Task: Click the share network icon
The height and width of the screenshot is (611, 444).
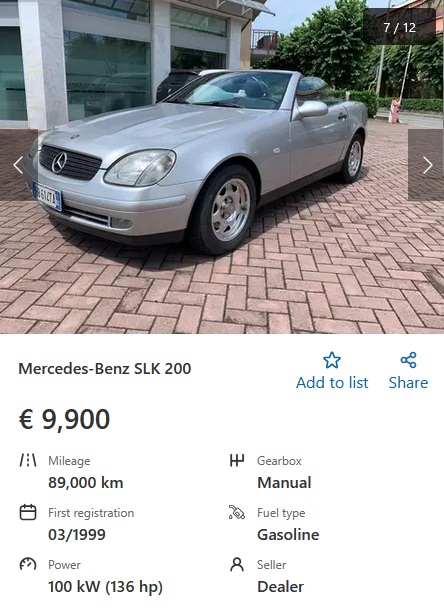Action: point(408,360)
